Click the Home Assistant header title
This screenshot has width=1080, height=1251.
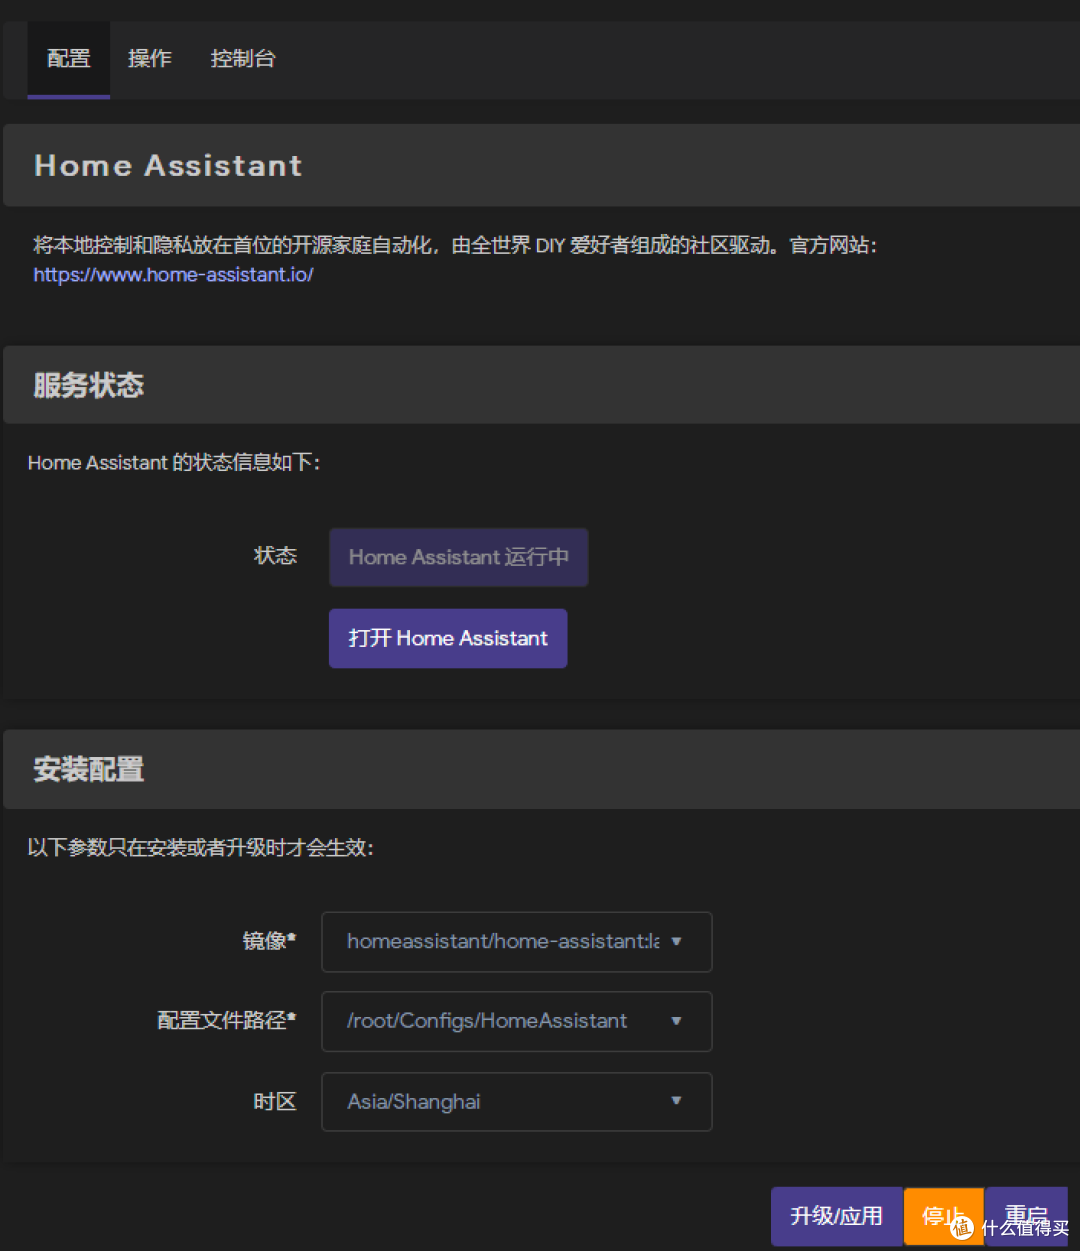coord(168,165)
